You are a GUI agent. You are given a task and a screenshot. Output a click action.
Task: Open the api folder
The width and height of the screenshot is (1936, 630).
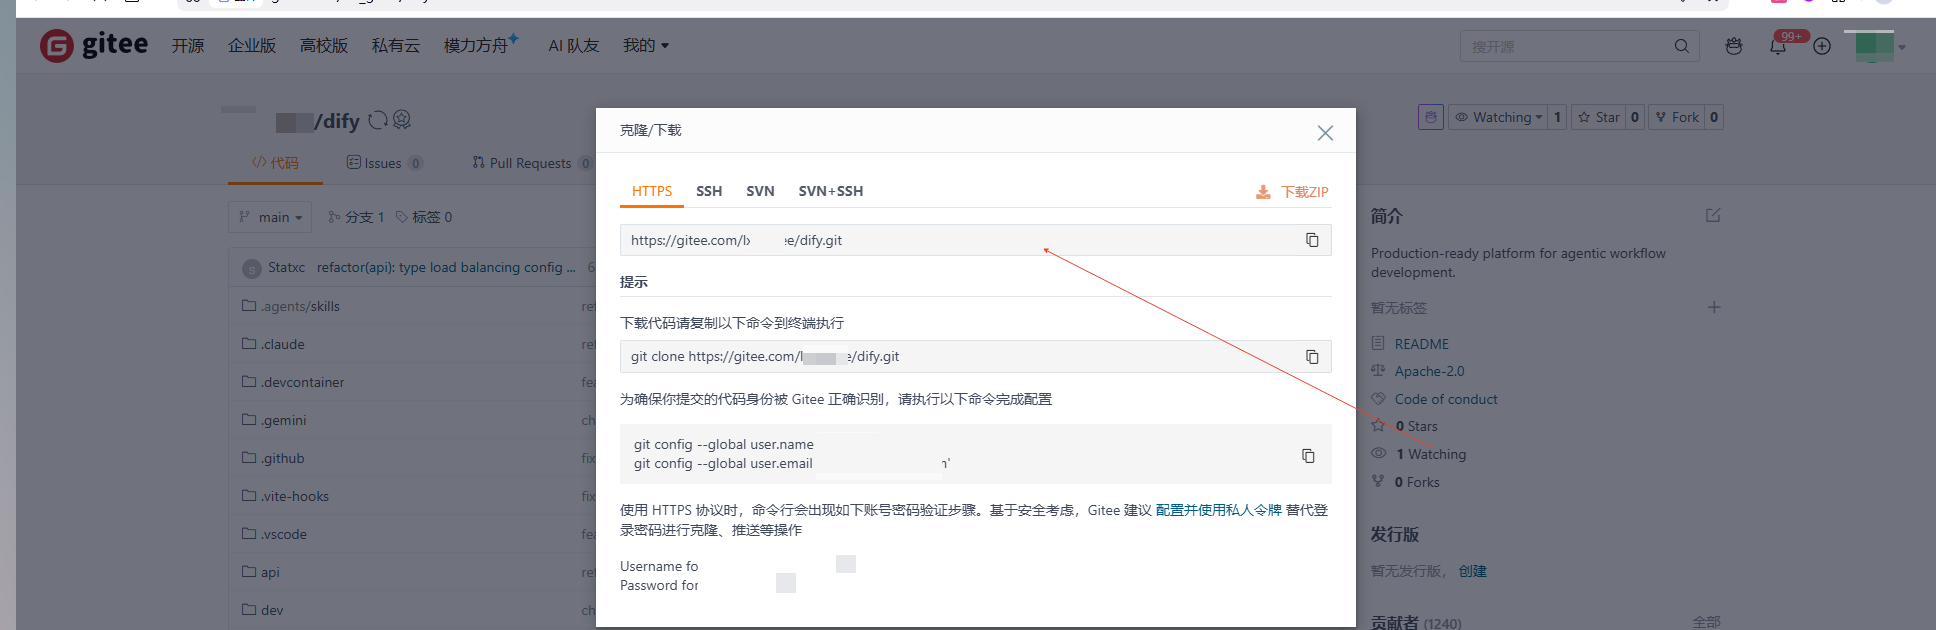(x=261, y=572)
